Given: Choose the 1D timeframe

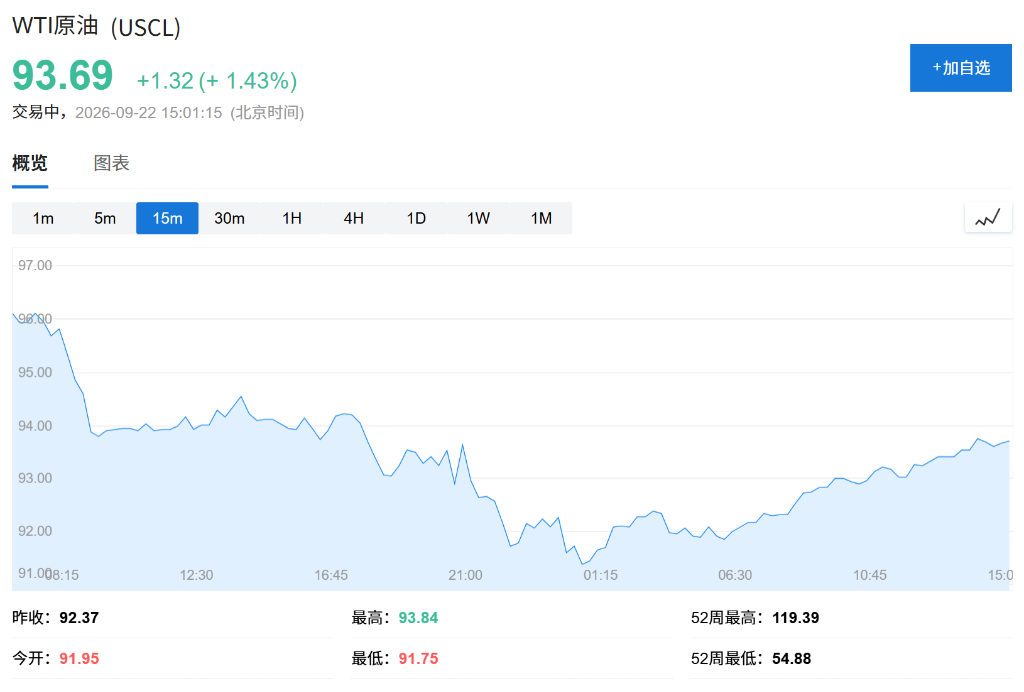Looking at the screenshot, I should (x=416, y=218).
